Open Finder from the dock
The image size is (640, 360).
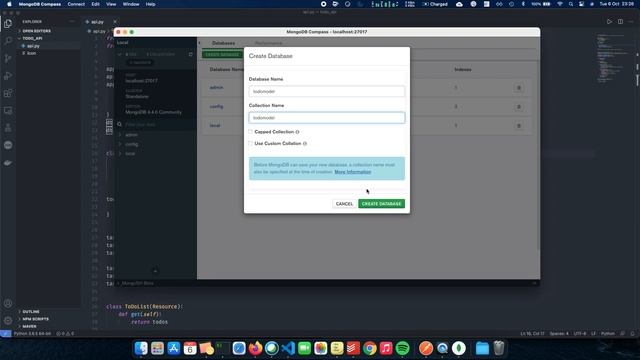141,348
